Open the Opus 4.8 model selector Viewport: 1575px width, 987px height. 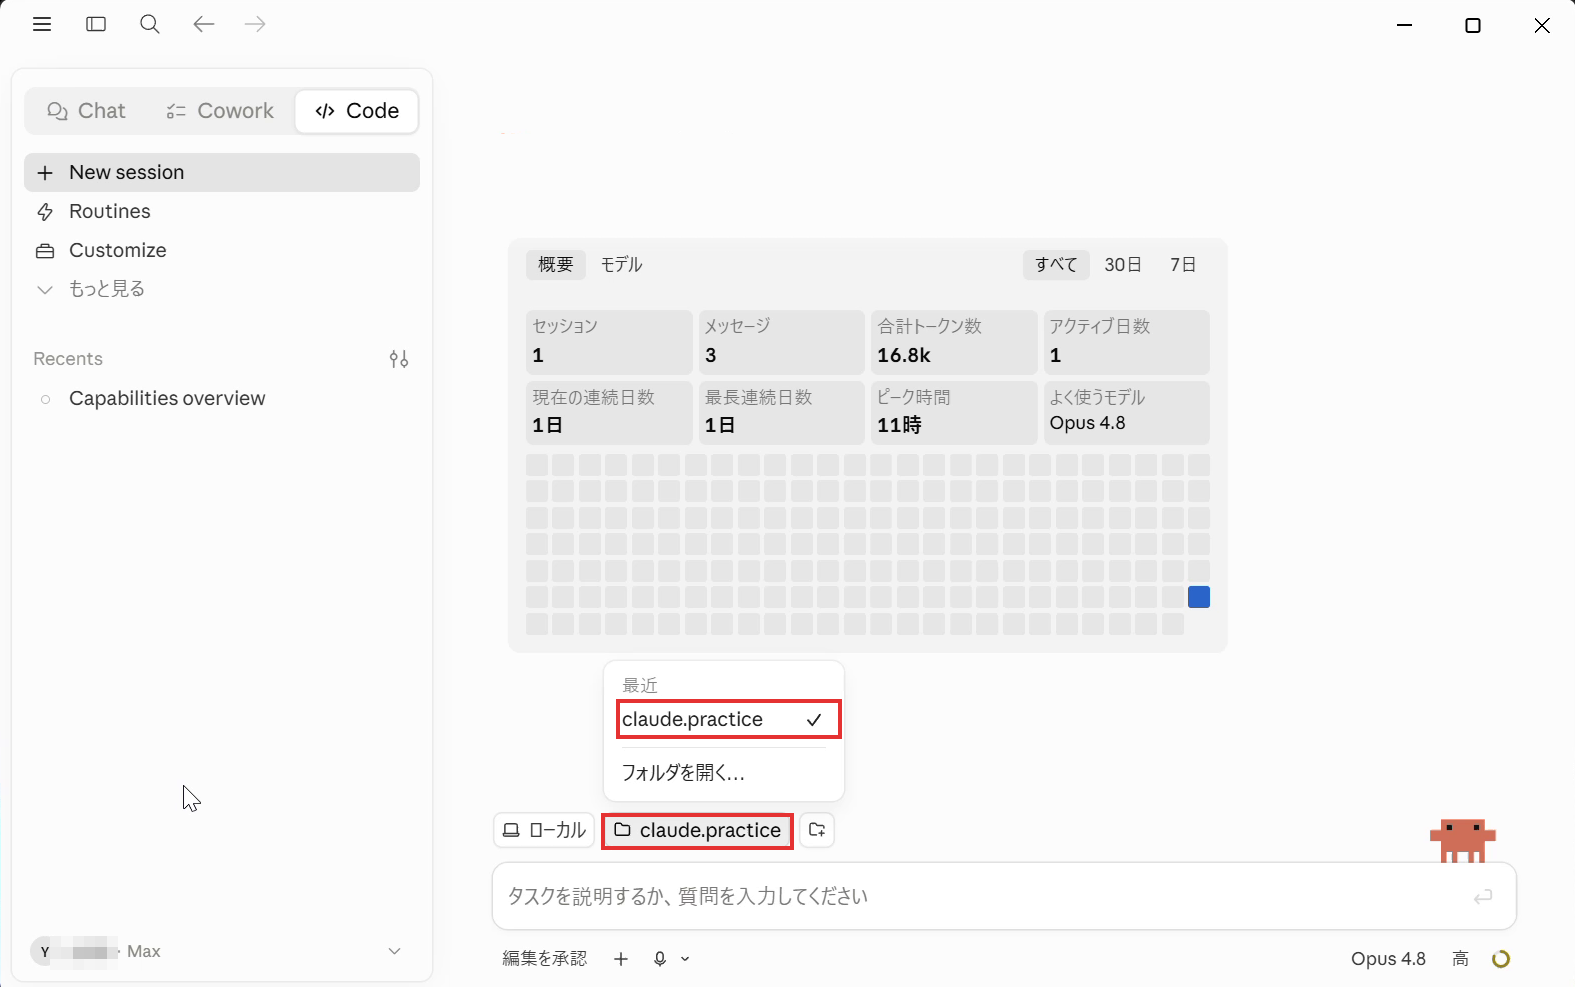(1388, 959)
